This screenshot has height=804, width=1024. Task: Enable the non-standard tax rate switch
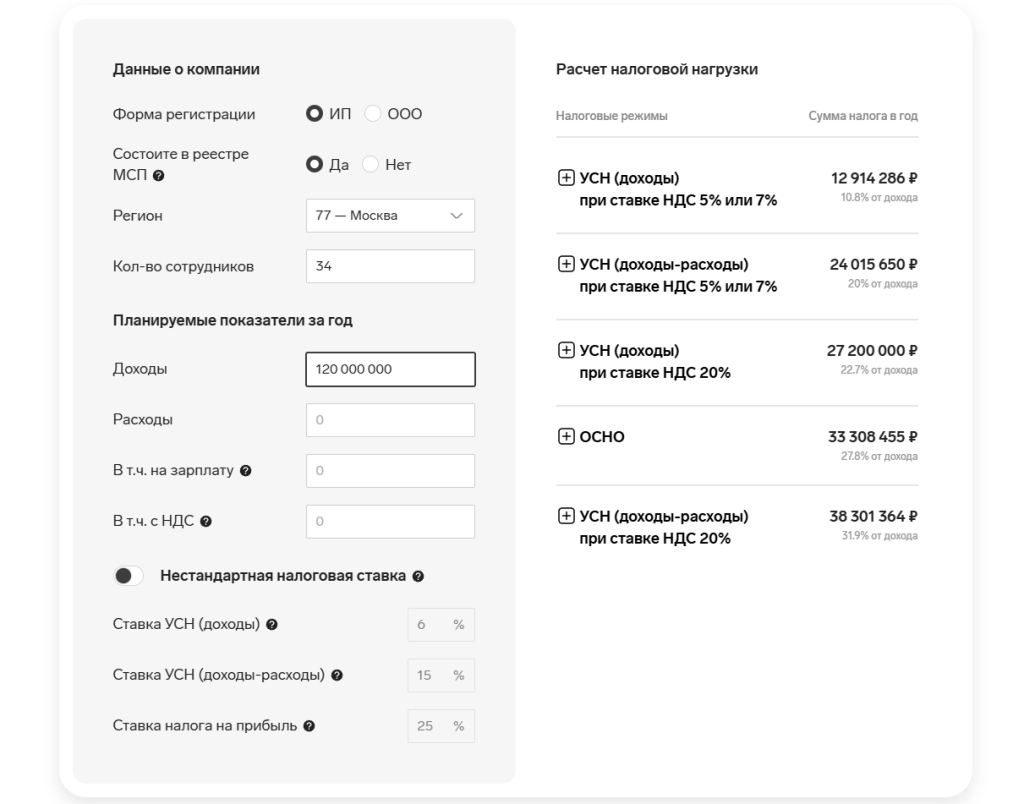tap(129, 576)
